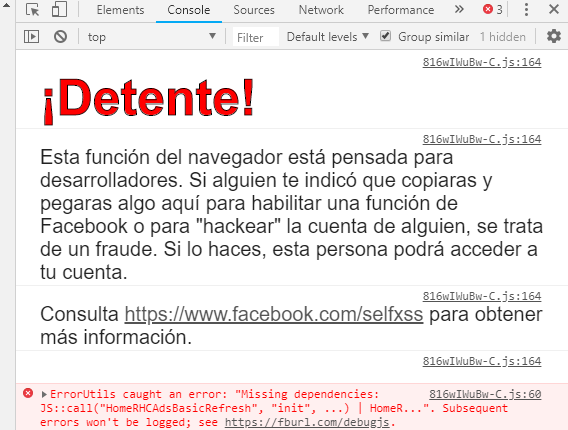
Task: Open source link above Esta función paragraph
Action: 482,139
